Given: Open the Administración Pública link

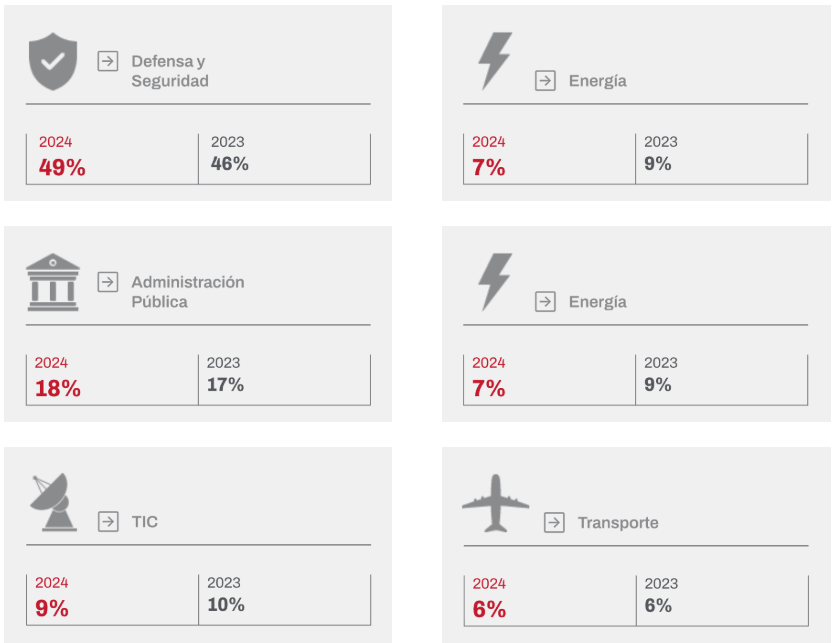Looking at the screenshot, I should coord(188,292).
